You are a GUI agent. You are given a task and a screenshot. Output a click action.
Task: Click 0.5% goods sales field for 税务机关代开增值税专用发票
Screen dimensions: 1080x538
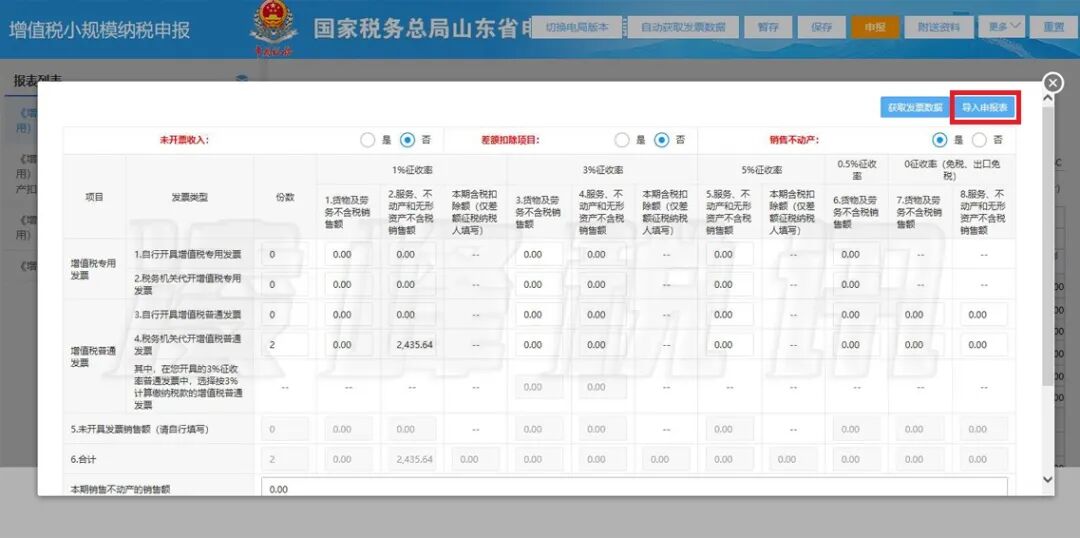point(856,284)
